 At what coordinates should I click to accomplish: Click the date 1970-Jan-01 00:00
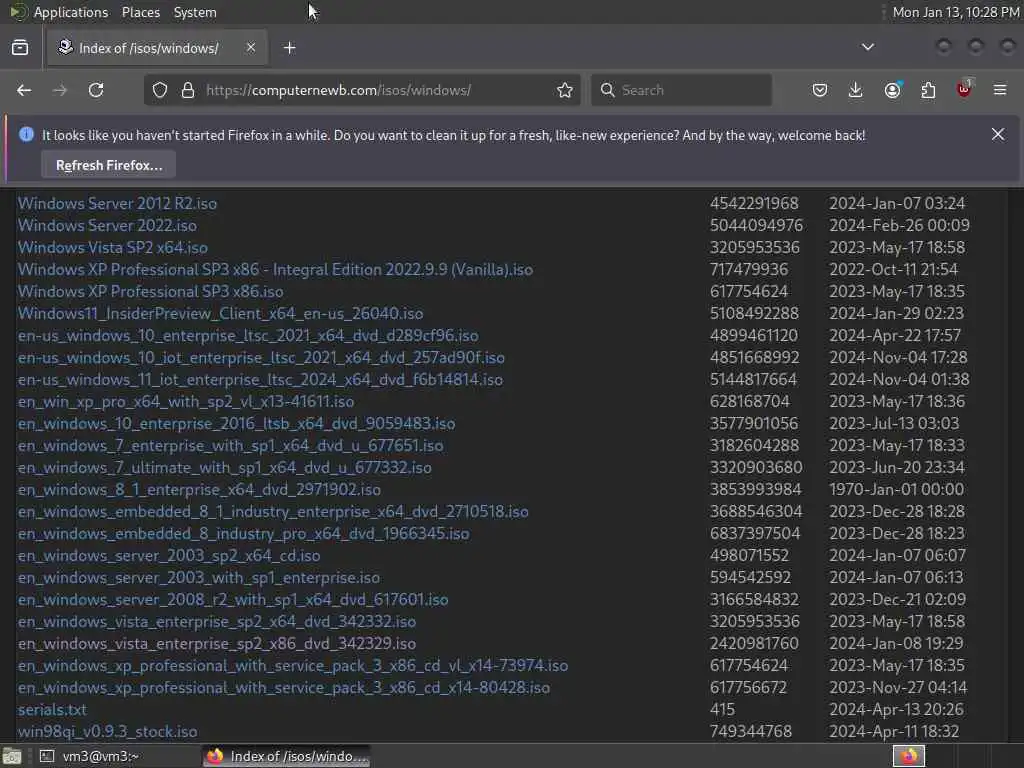(896, 489)
